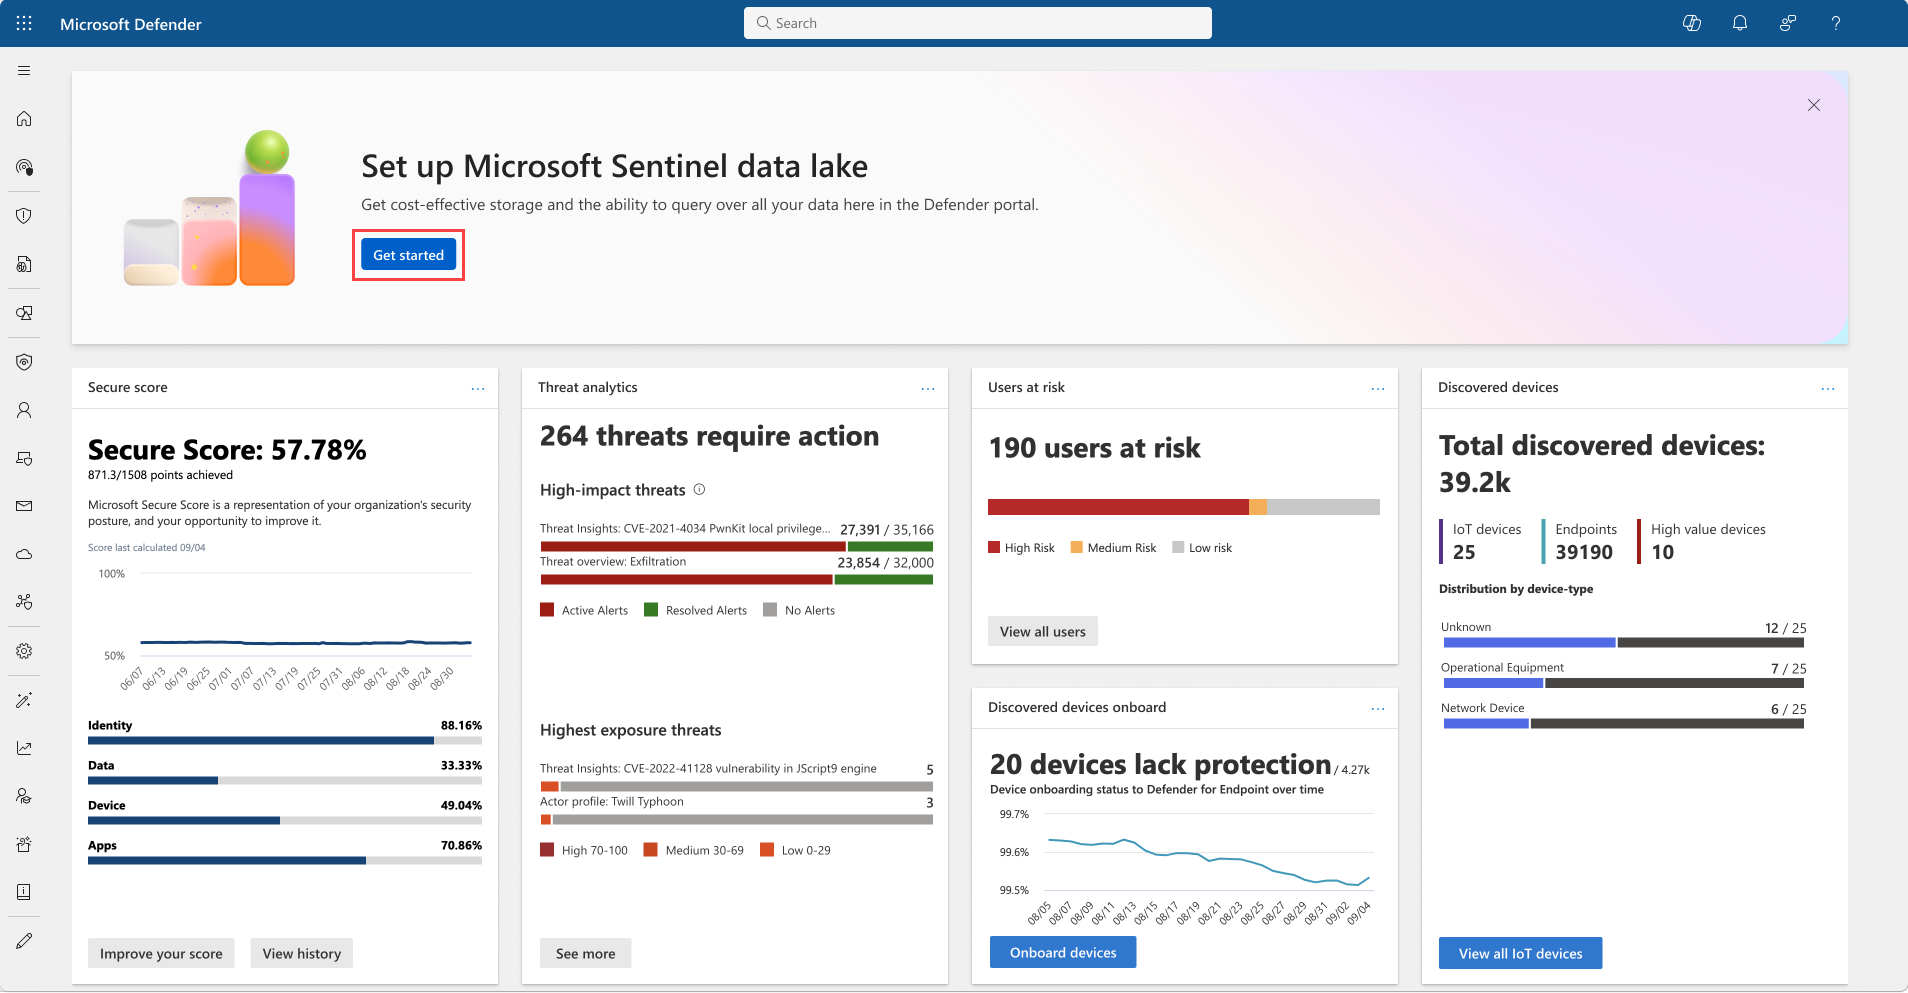The image size is (1908, 993).
Task: Open Secure score card options menu
Action: pos(478,388)
